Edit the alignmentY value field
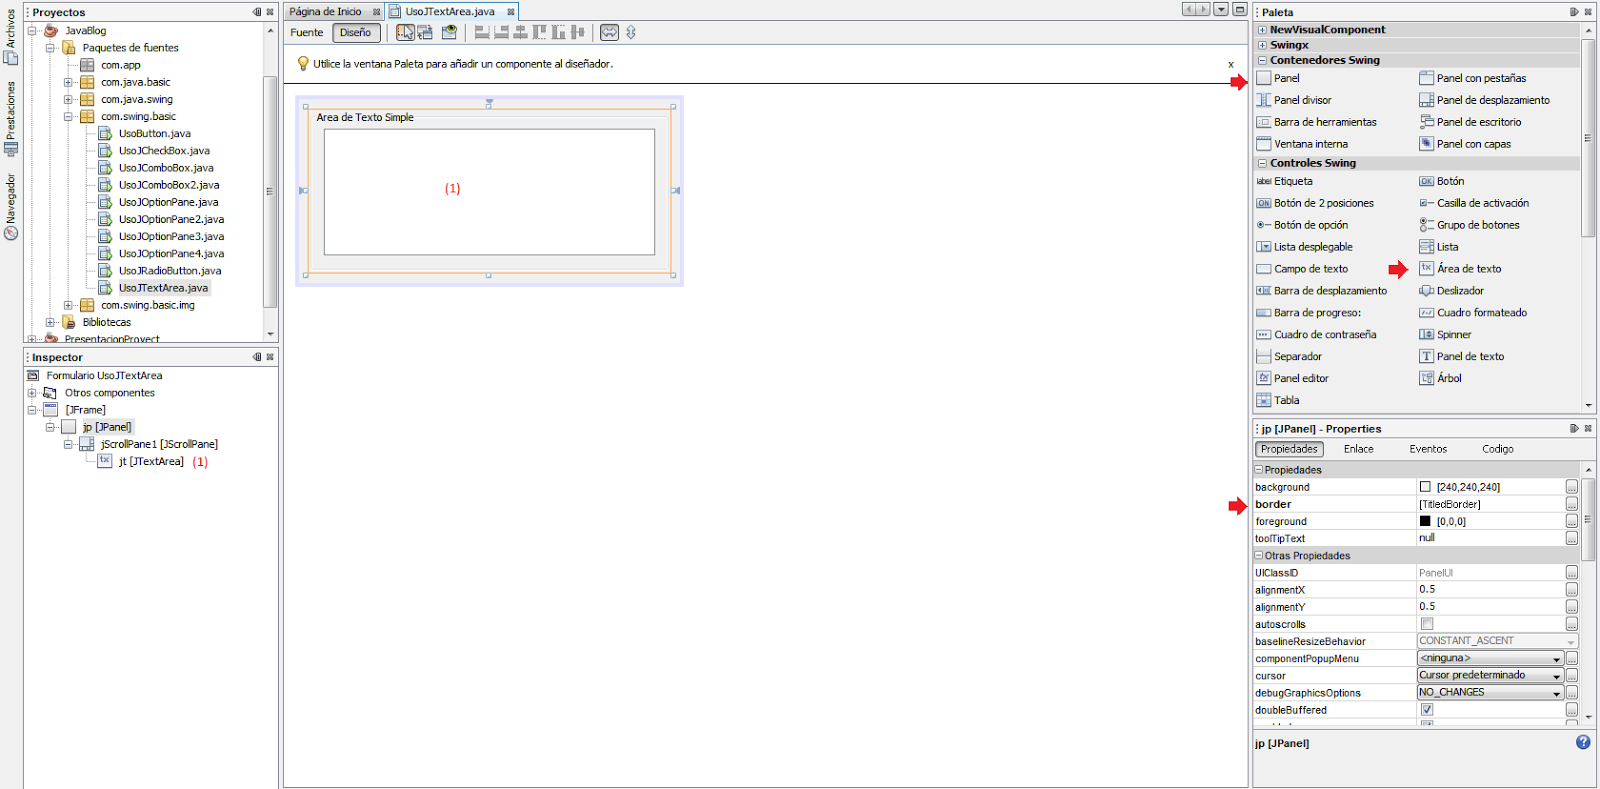This screenshot has width=1600, height=789. click(x=1490, y=607)
